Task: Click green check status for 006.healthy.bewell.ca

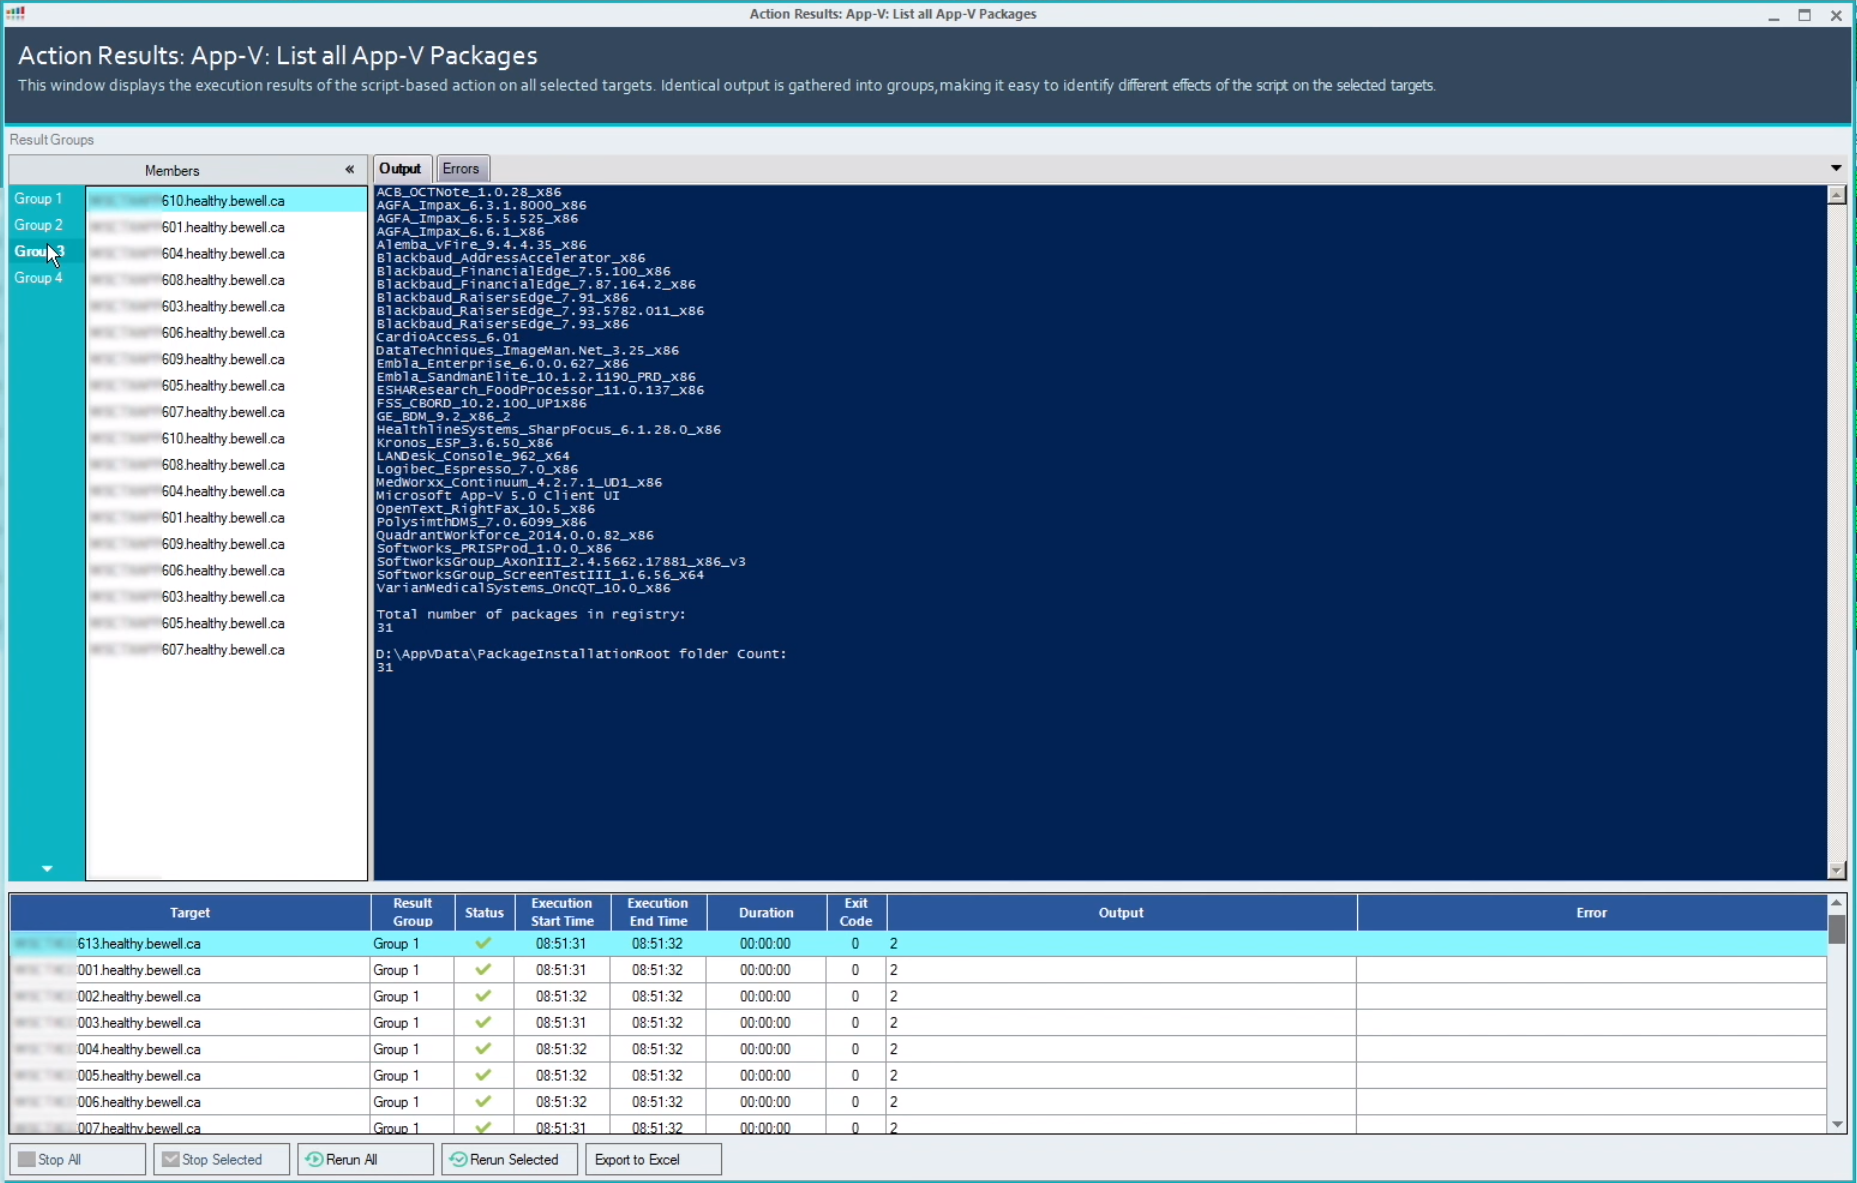Action: coord(483,1102)
